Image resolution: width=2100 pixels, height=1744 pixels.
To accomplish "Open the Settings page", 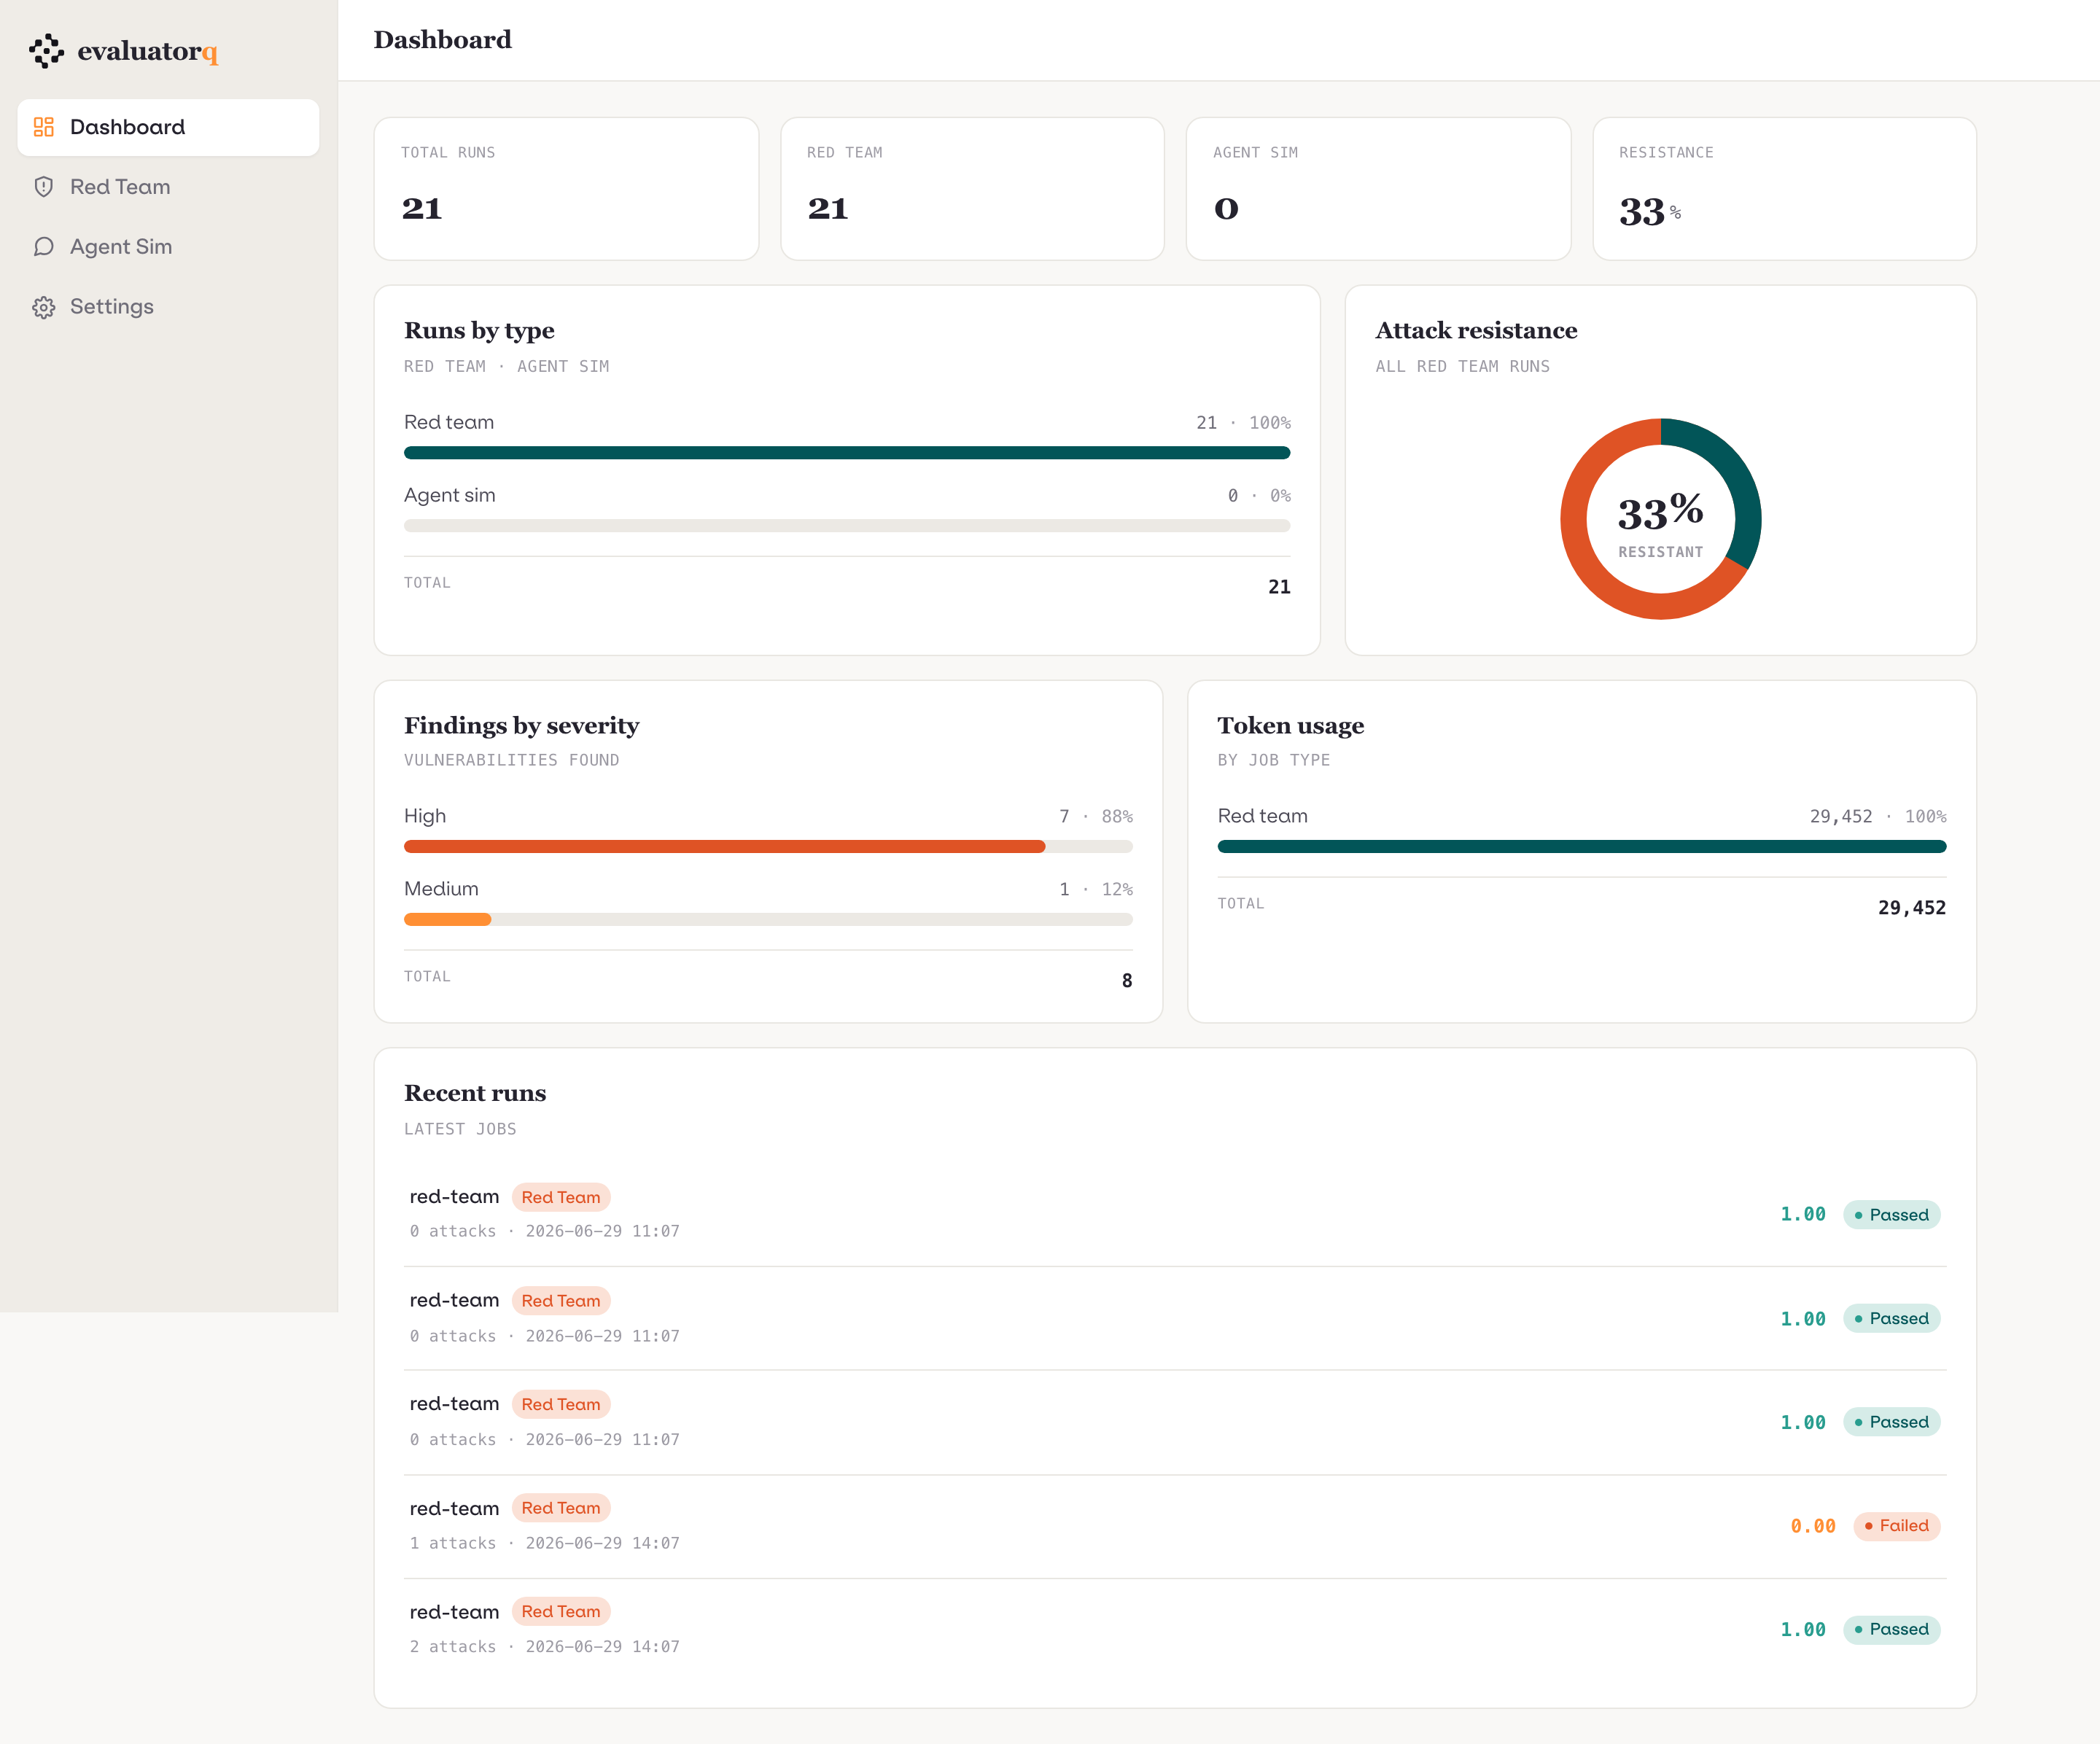I will [x=168, y=307].
